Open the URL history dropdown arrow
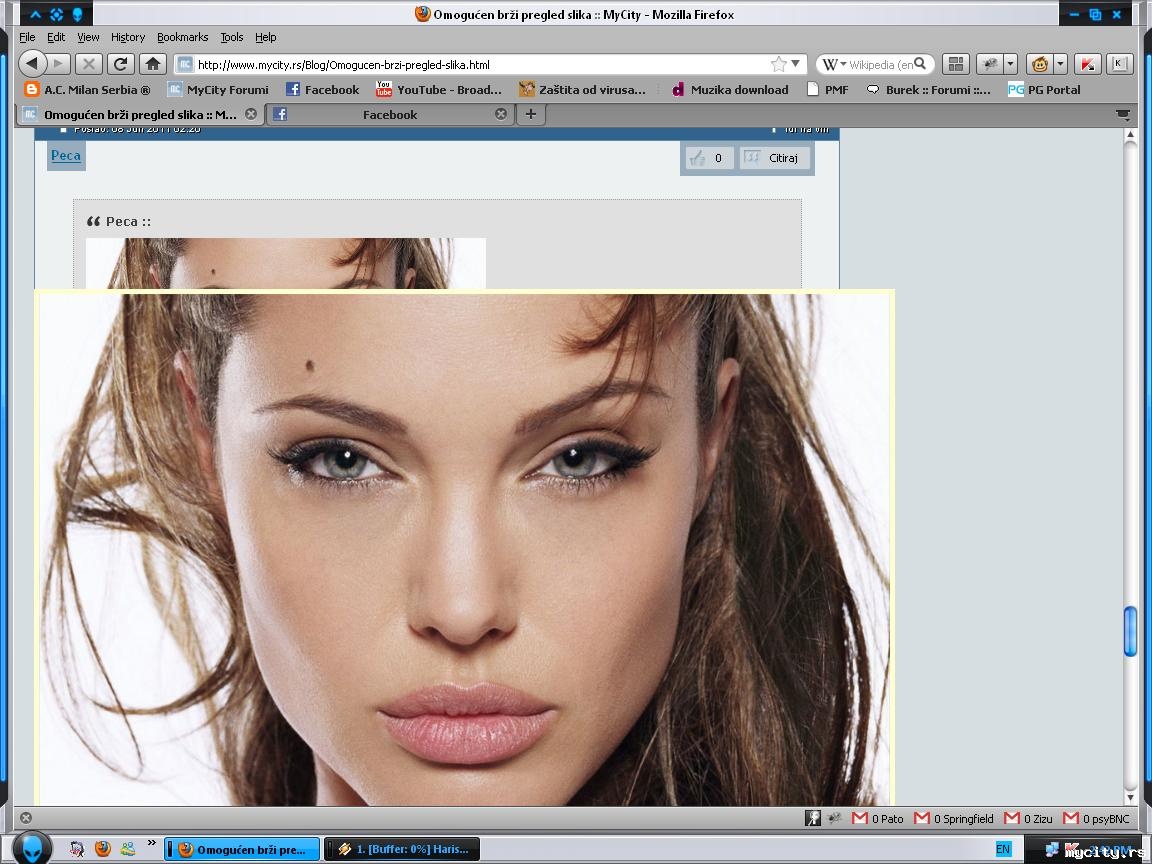 click(x=796, y=64)
